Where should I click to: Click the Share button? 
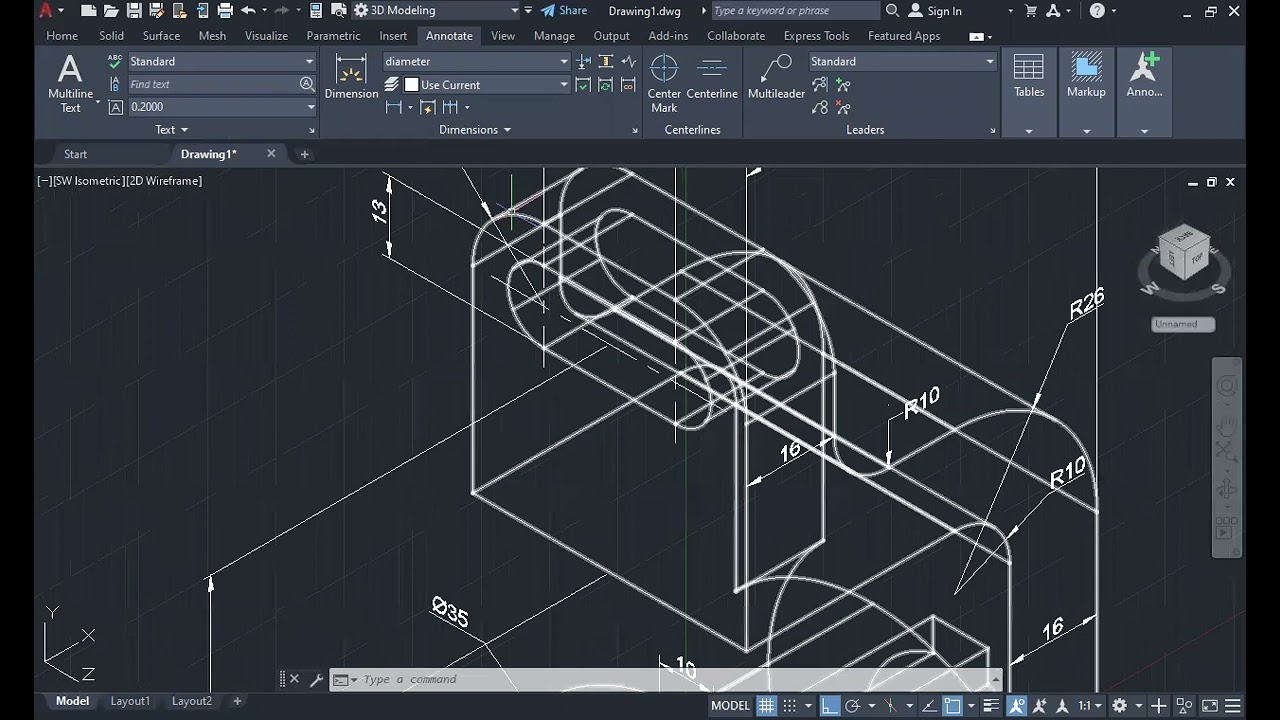click(564, 11)
